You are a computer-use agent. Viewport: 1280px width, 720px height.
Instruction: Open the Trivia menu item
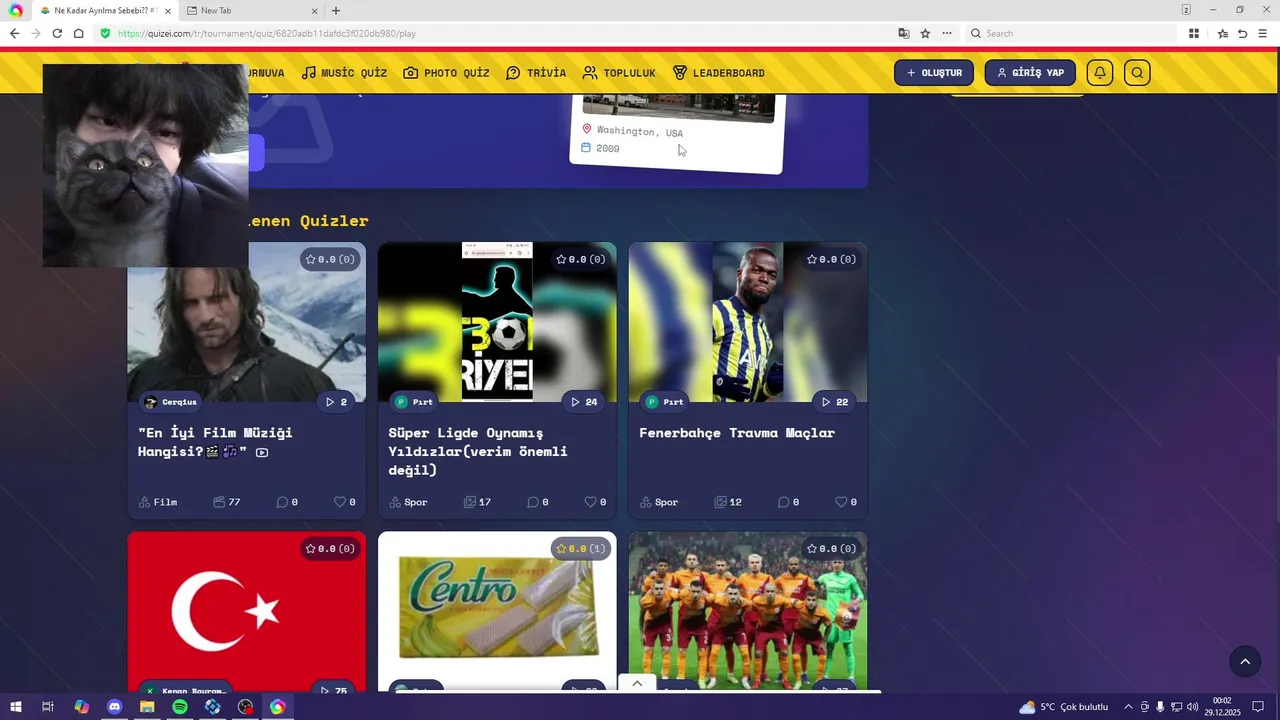[536, 73]
